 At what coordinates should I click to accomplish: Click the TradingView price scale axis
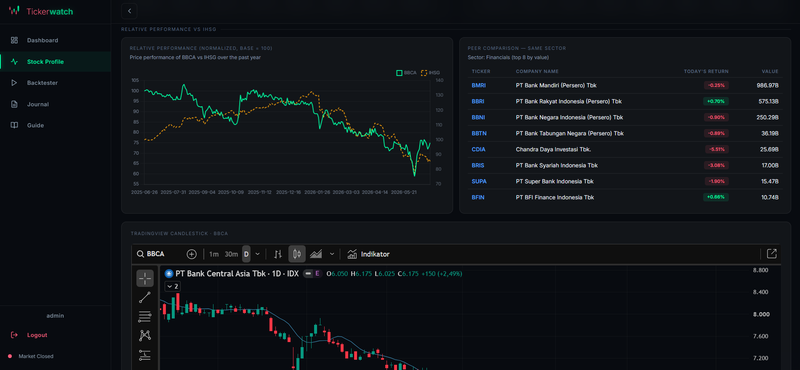[764, 318]
